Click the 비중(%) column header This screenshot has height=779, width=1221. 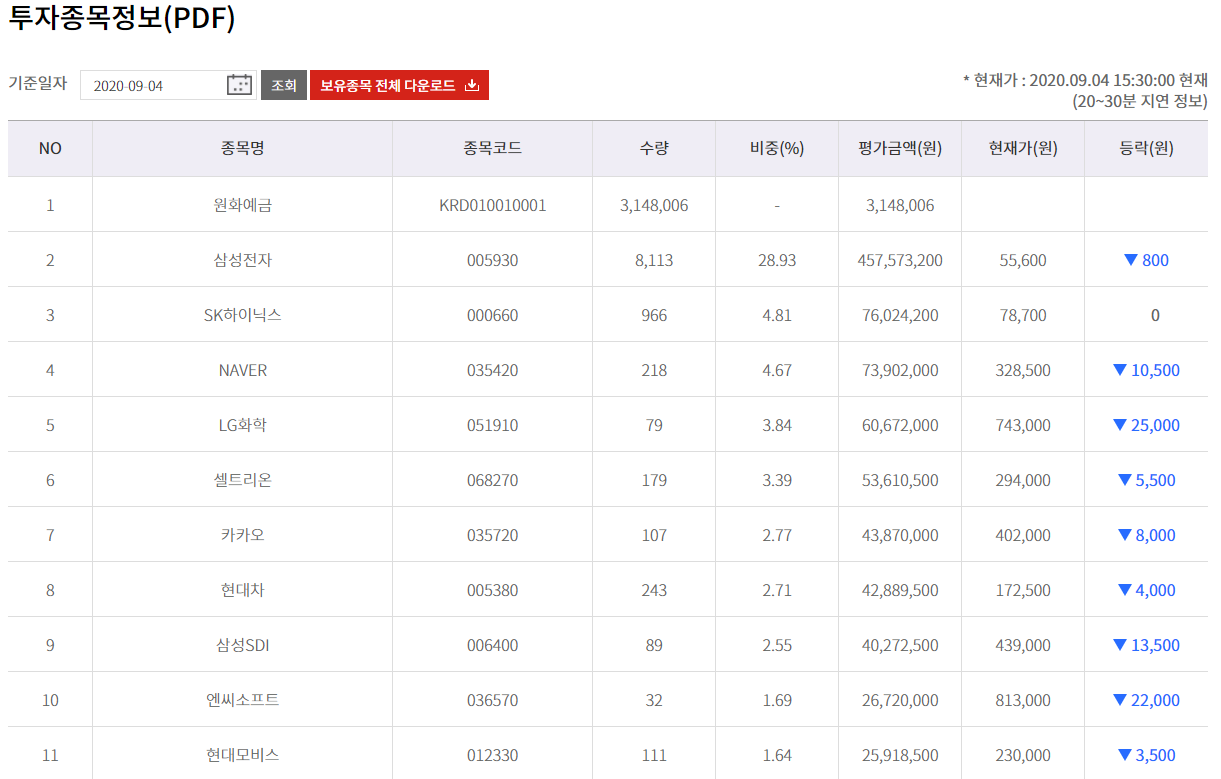click(x=777, y=148)
